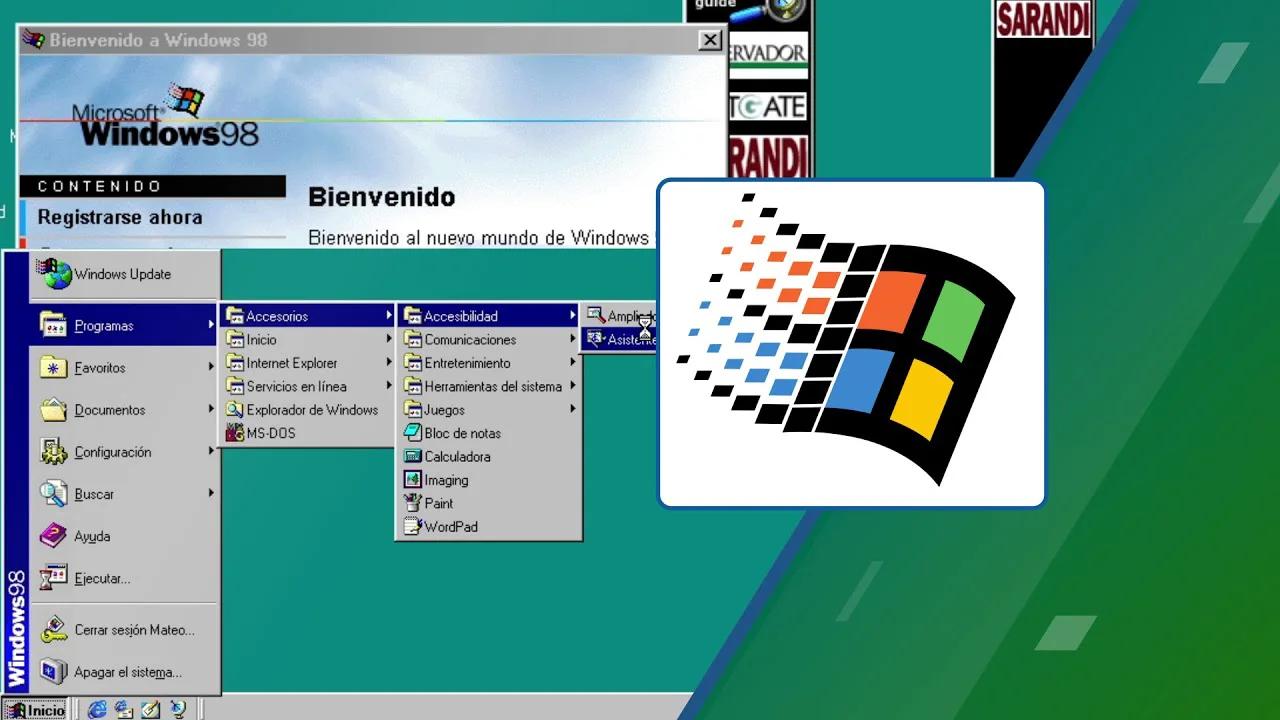Open Outlook Express from quick launch bar

124,709
